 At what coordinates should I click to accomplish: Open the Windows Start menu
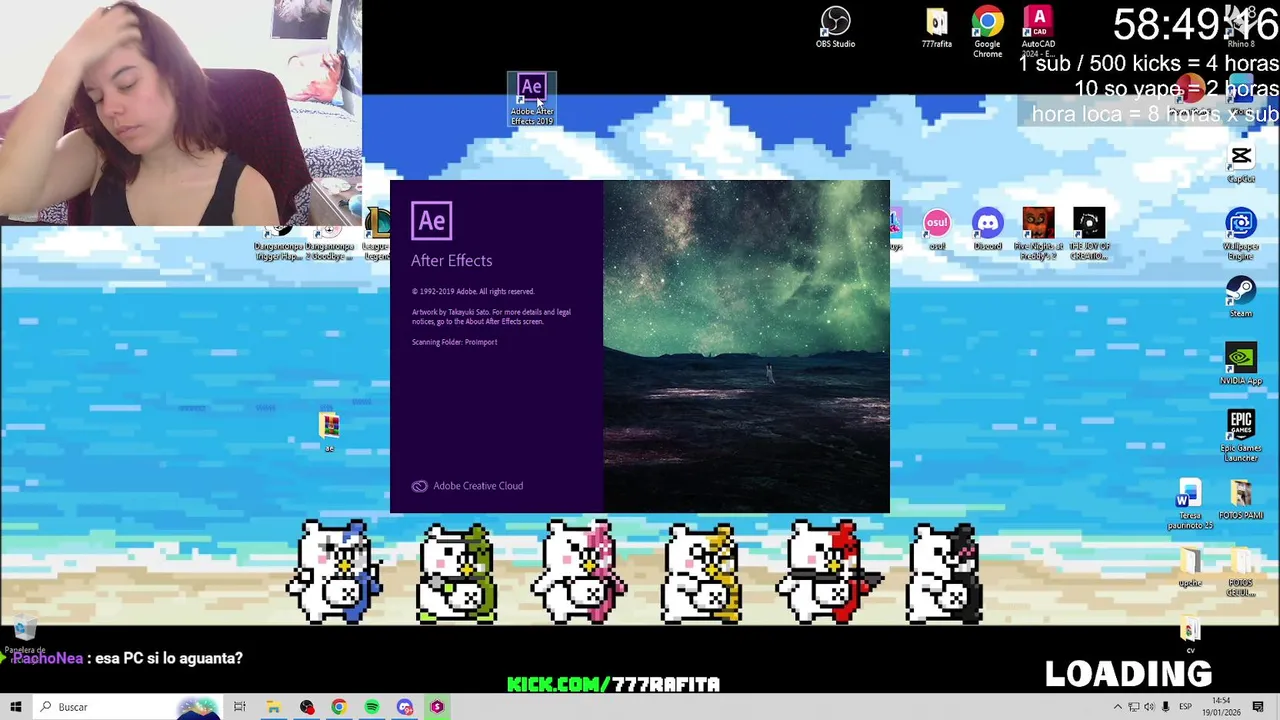[x=16, y=707]
